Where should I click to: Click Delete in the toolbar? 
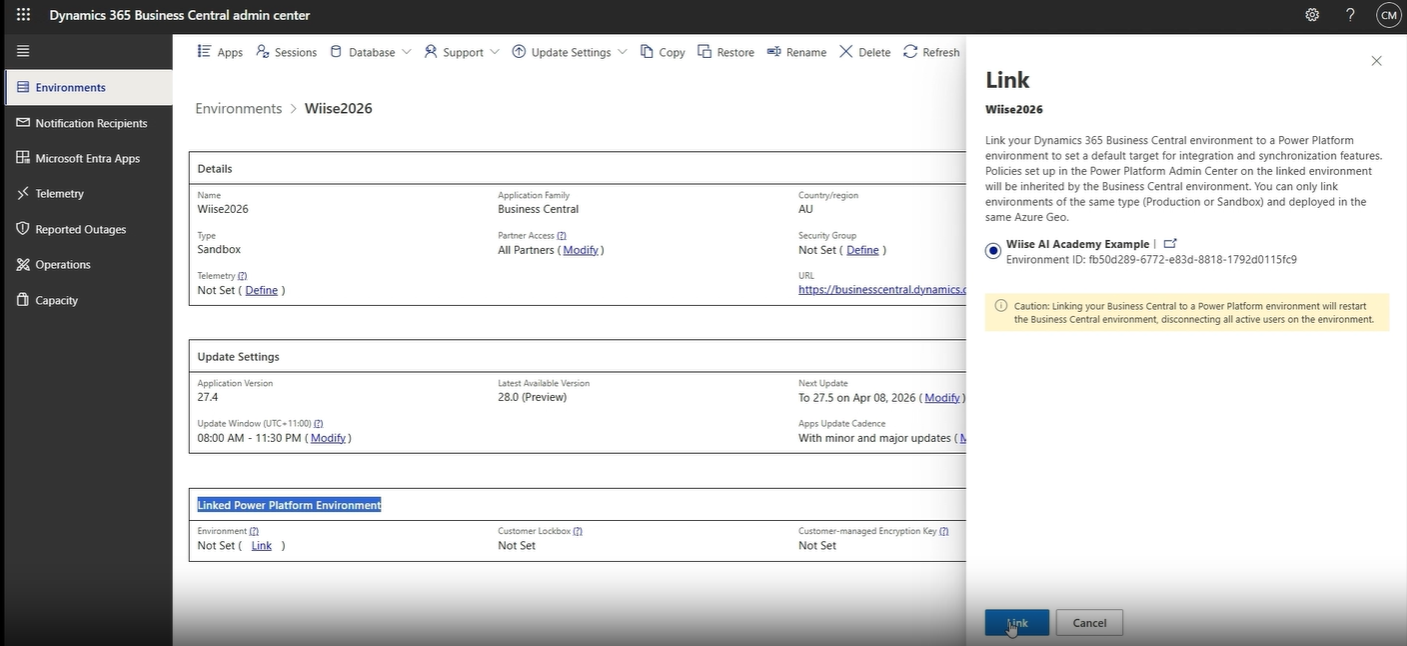pyautogui.click(x=864, y=52)
